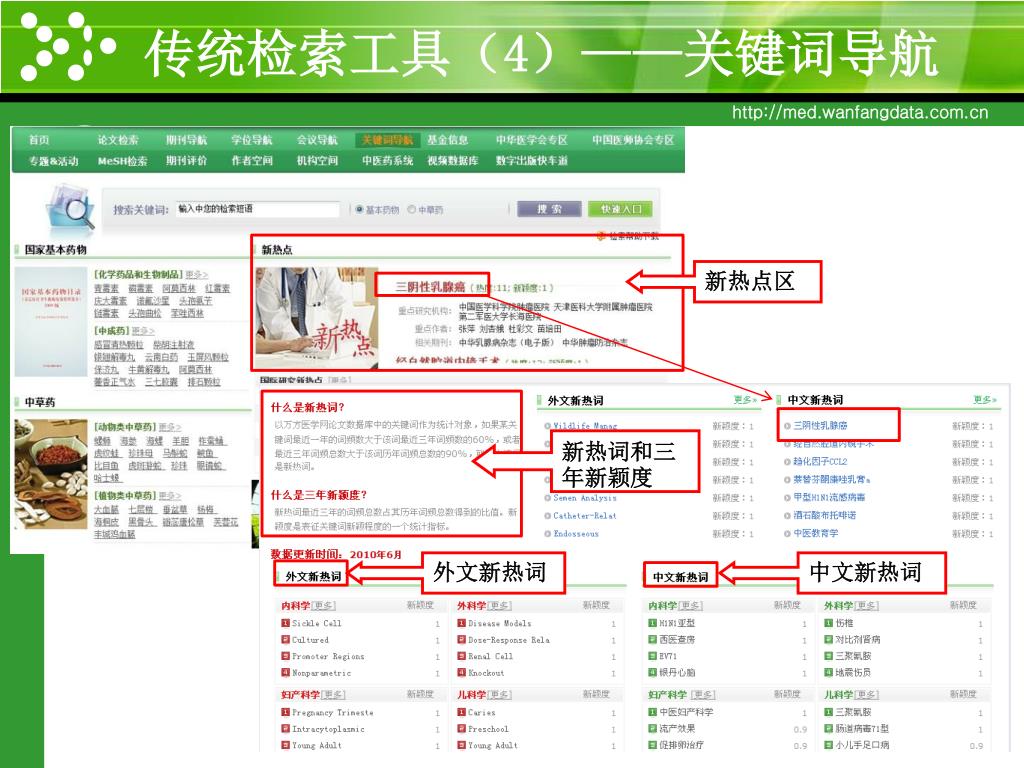1024x768 pixels.
Task: Click green rank icon beside 地震伤员
Action: coord(829,672)
